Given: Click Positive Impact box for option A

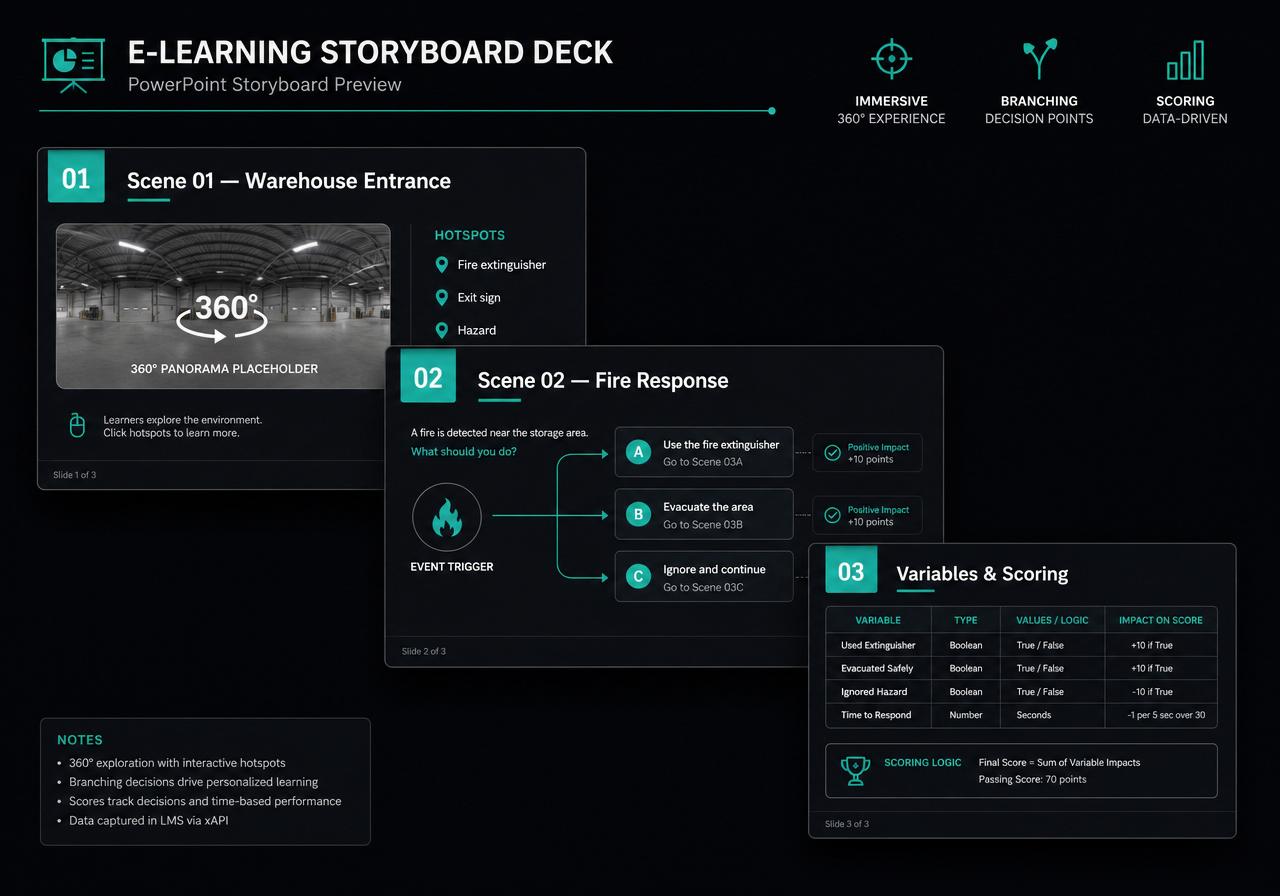Looking at the screenshot, I should point(867,453).
